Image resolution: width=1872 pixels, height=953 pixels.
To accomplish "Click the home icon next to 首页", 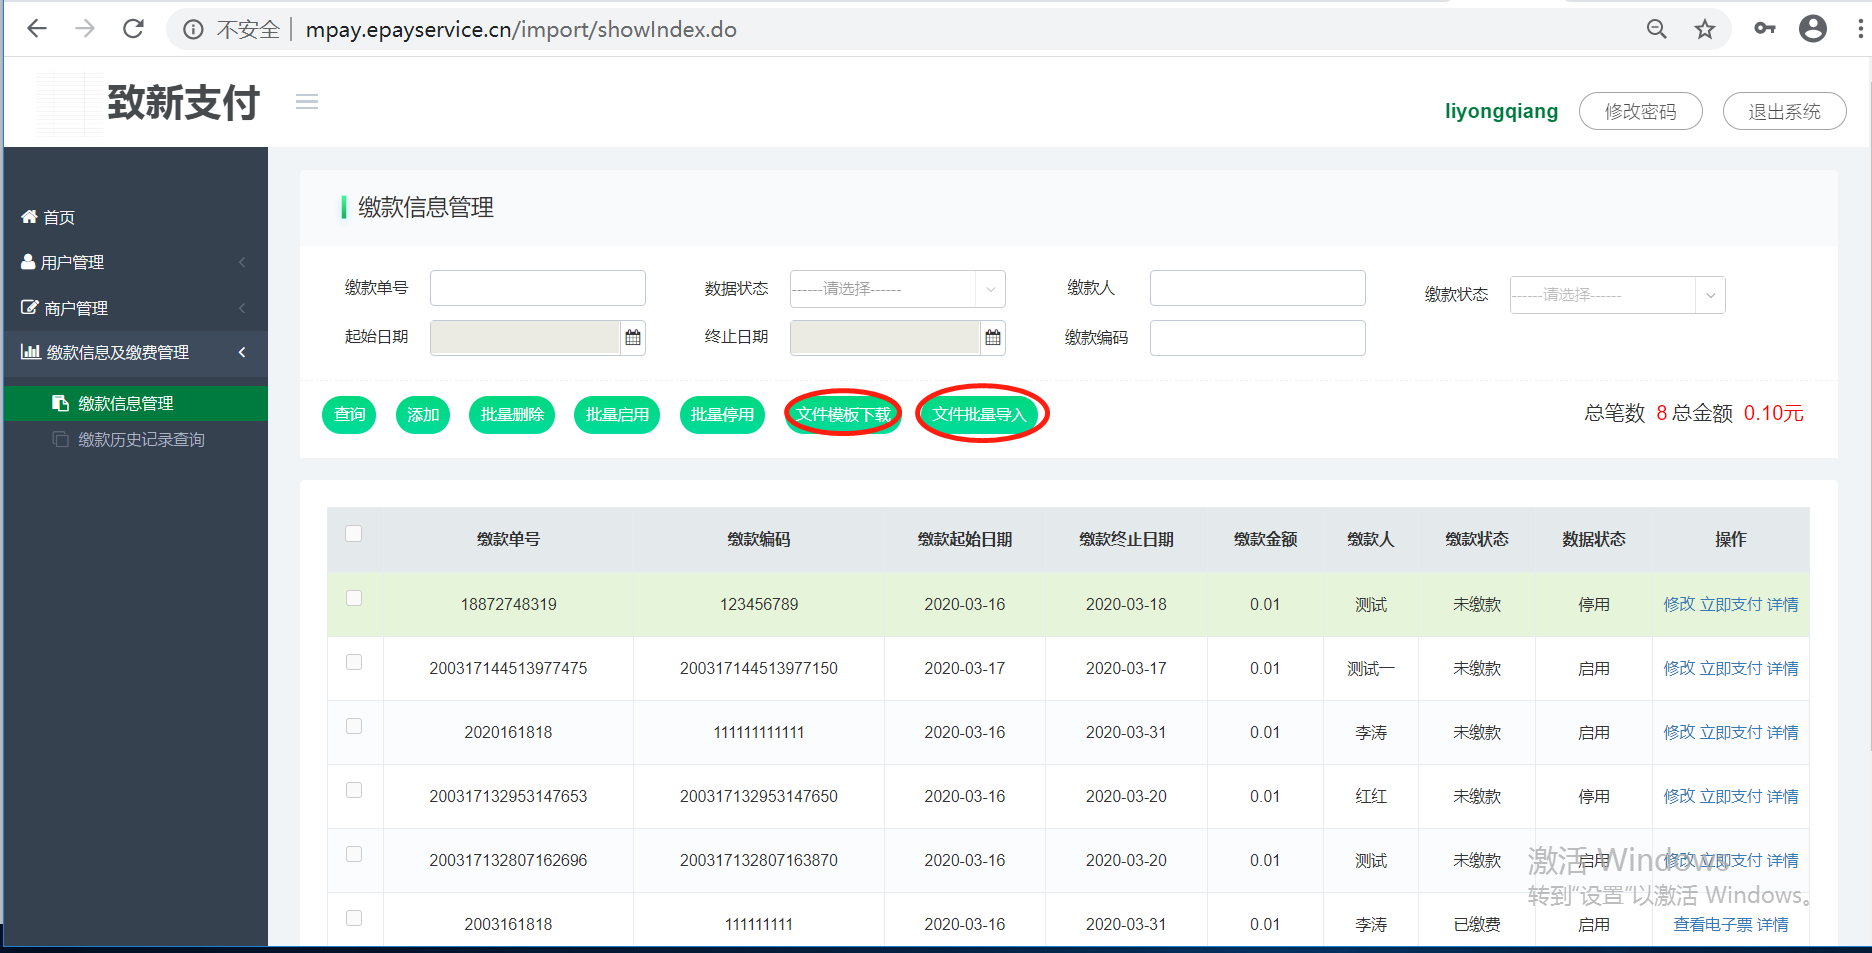I will 29,216.
